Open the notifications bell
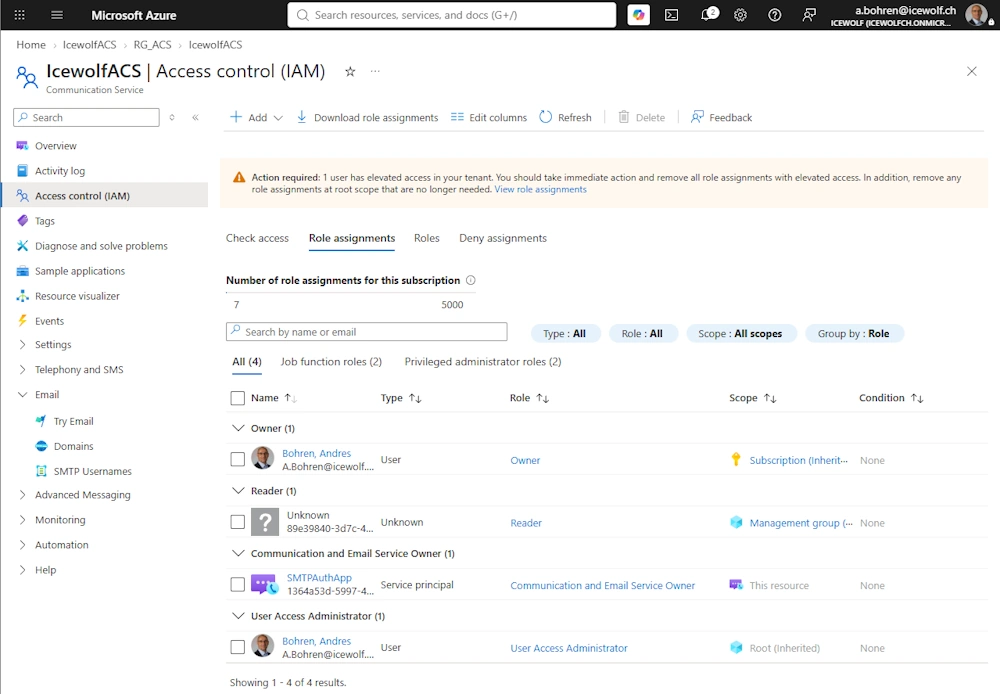The width and height of the screenshot is (1000, 694). [708, 15]
